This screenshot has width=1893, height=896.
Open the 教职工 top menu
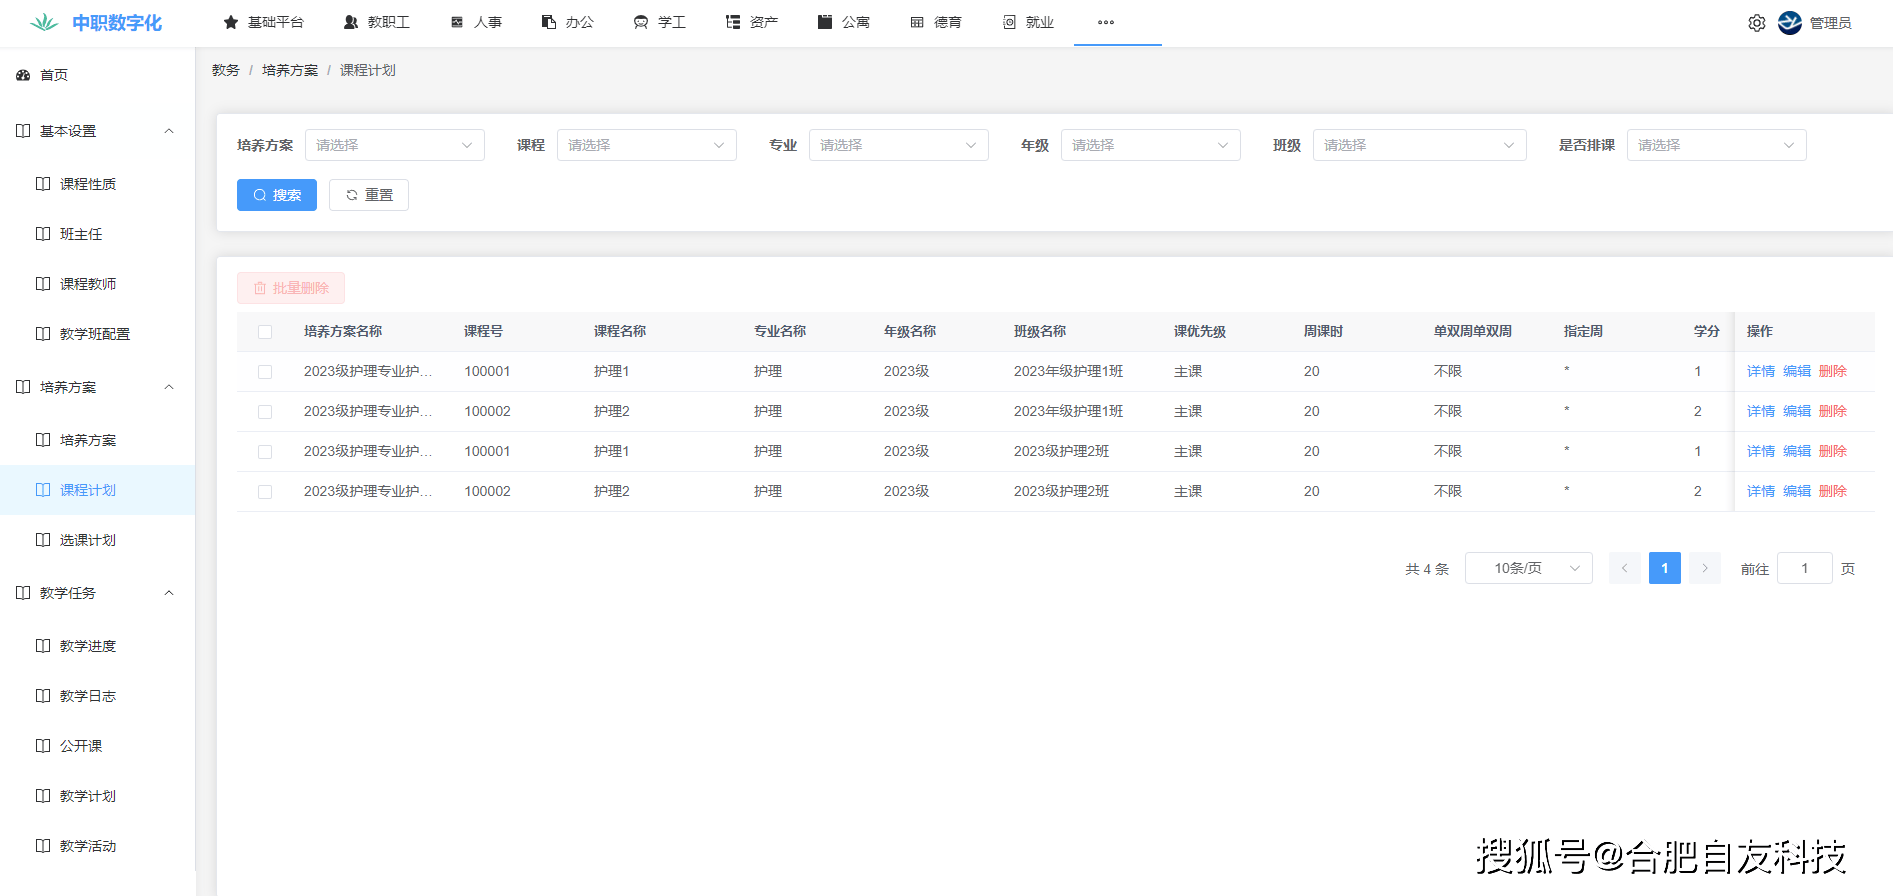[x=377, y=22]
